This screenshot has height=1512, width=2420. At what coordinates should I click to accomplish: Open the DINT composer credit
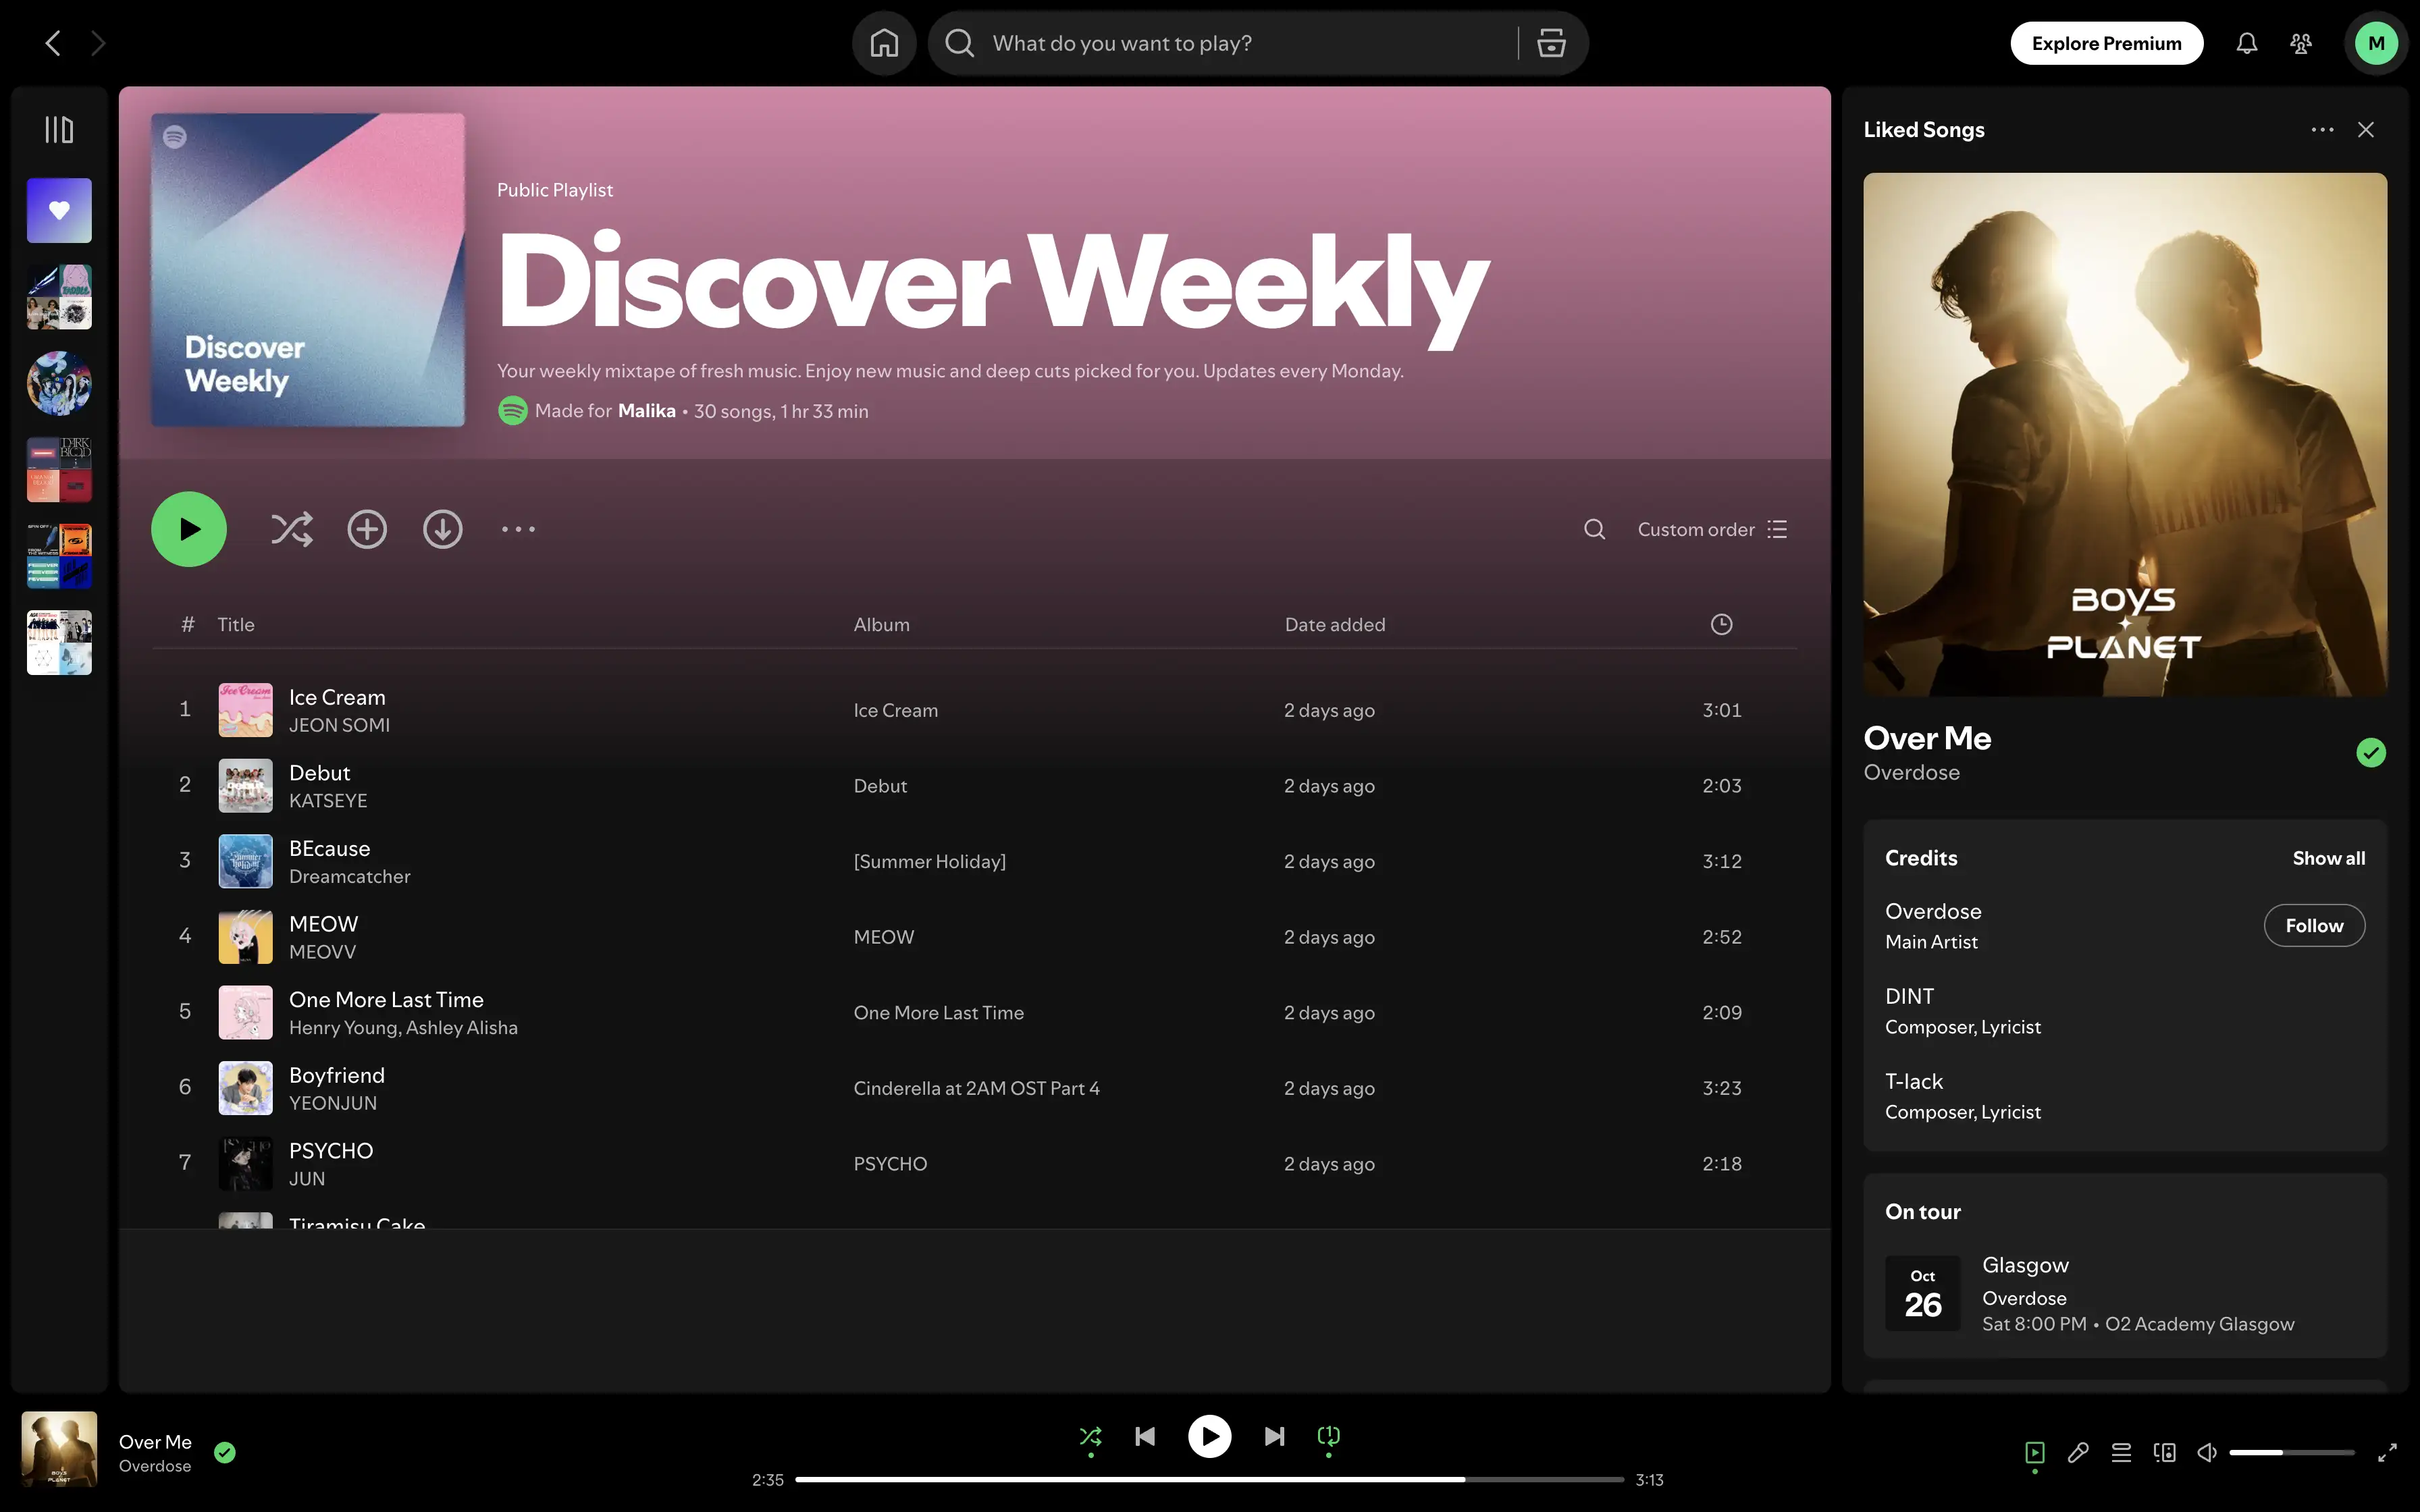click(1909, 996)
